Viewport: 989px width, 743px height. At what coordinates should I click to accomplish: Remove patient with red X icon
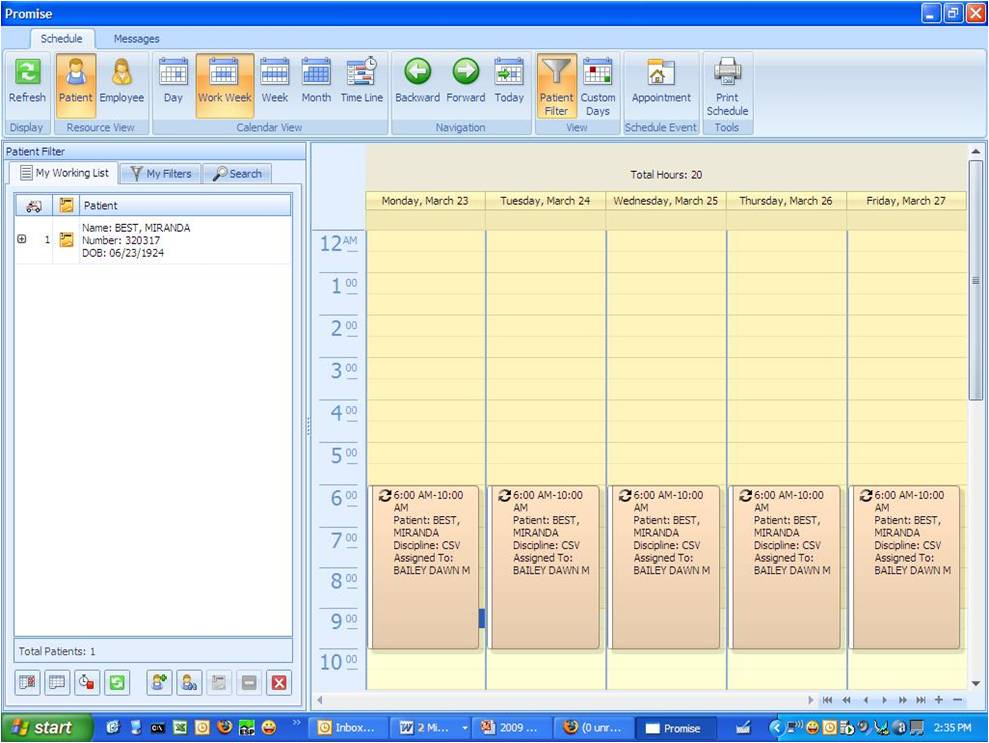pos(279,682)
